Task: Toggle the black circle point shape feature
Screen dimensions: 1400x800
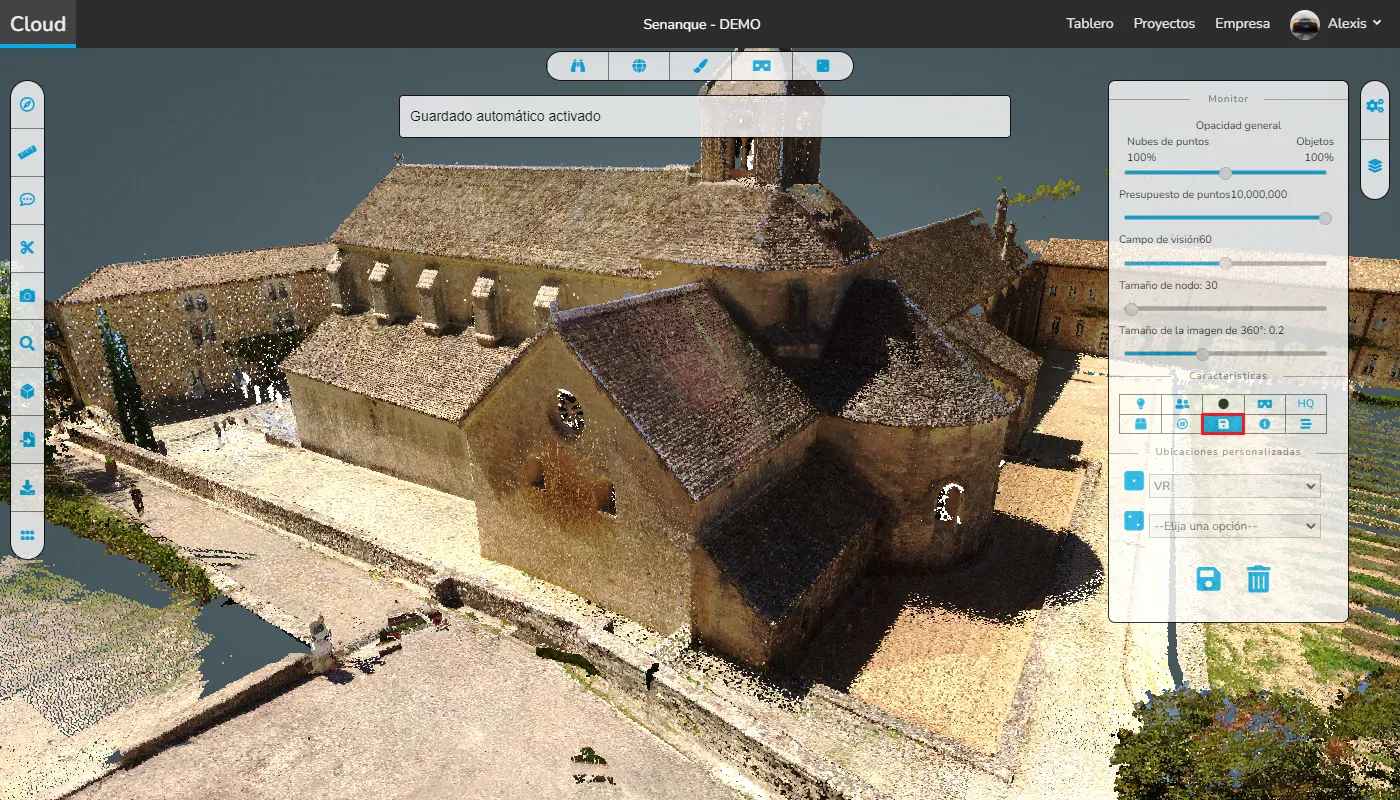Action: [x=1223, y=403]
